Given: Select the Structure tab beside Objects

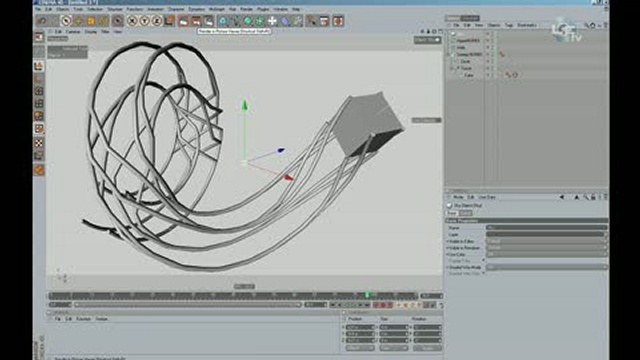Looking at the screenshot, I should pyautogui.click(x=470, y=18).
